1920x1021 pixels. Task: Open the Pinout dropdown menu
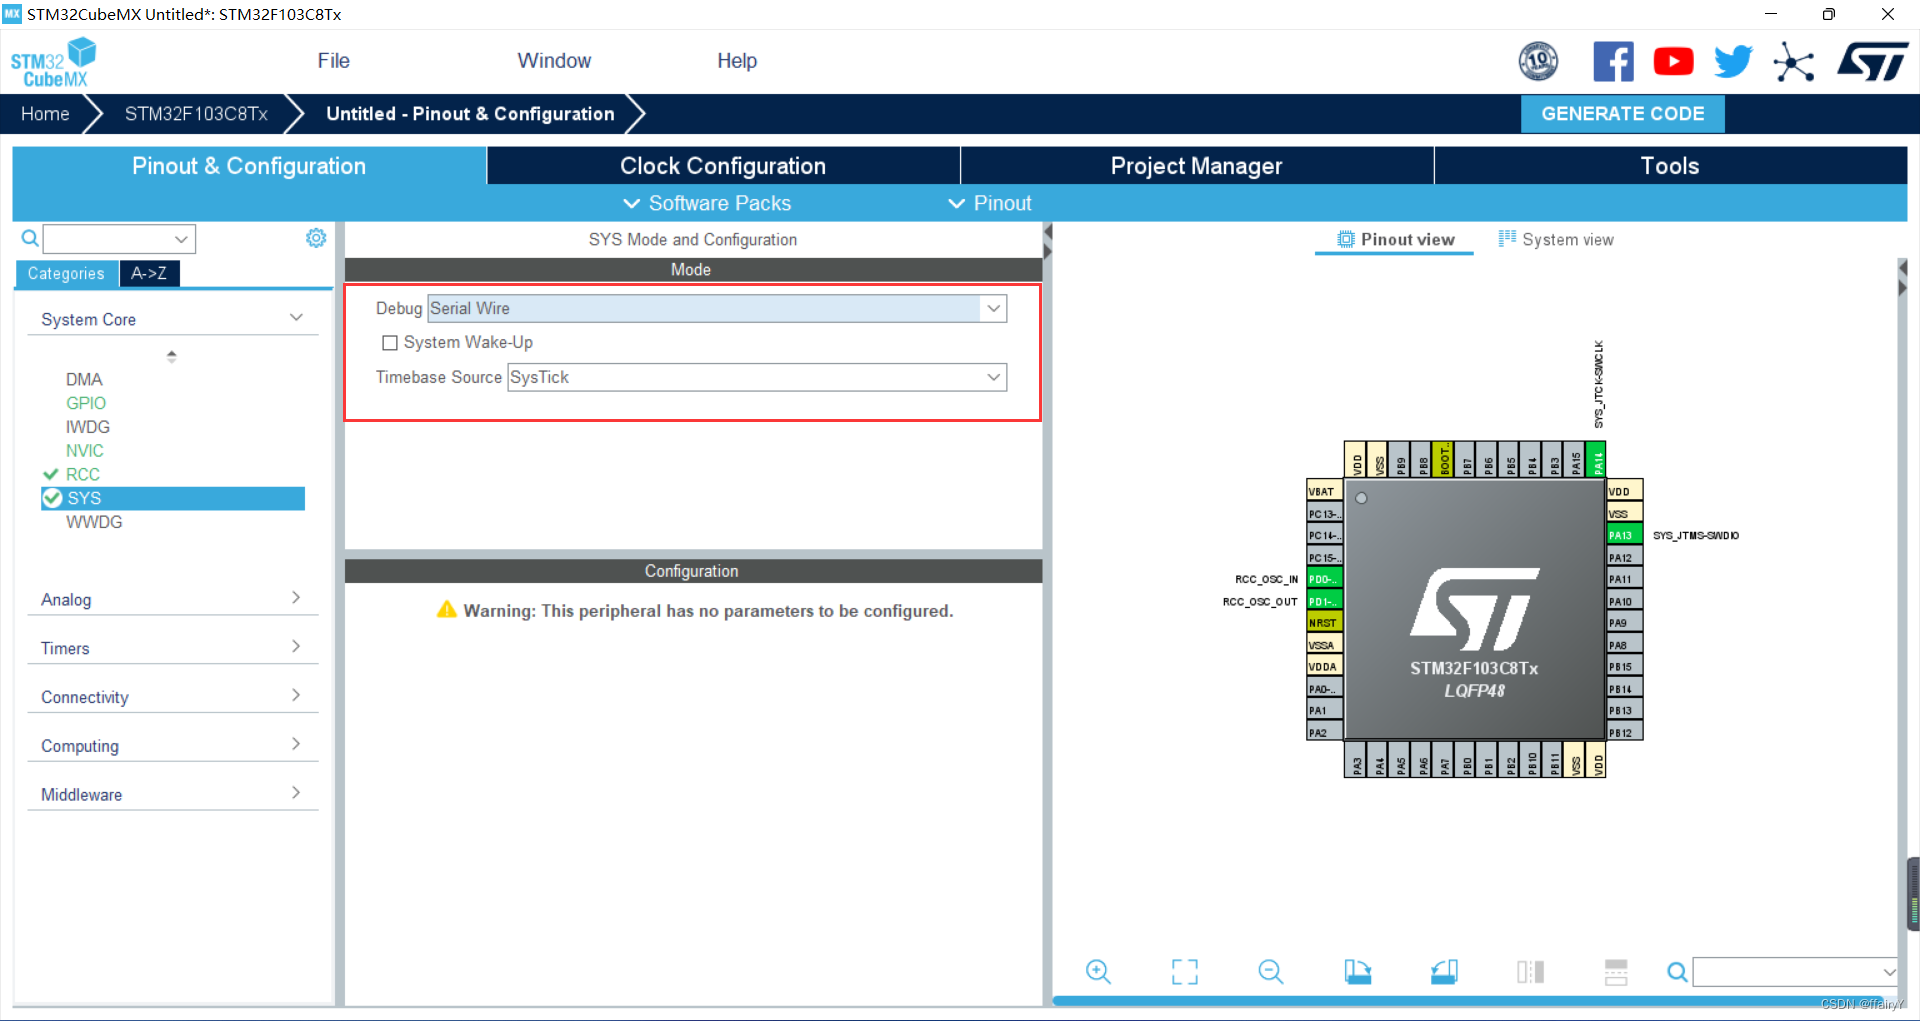pyautogui.click(x=989, y=203)
